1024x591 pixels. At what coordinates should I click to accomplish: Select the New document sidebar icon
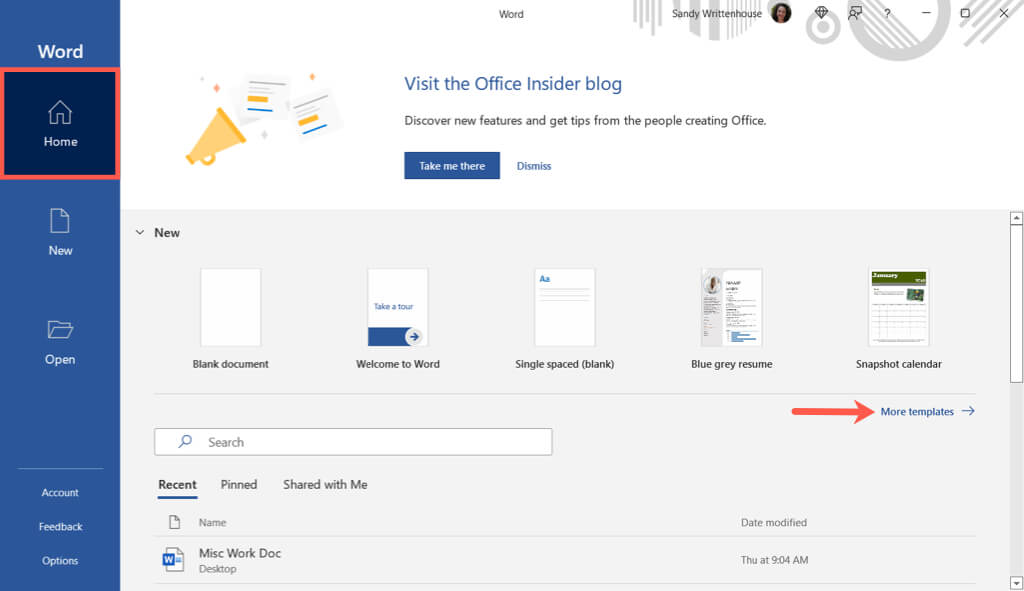pos(59,221)
